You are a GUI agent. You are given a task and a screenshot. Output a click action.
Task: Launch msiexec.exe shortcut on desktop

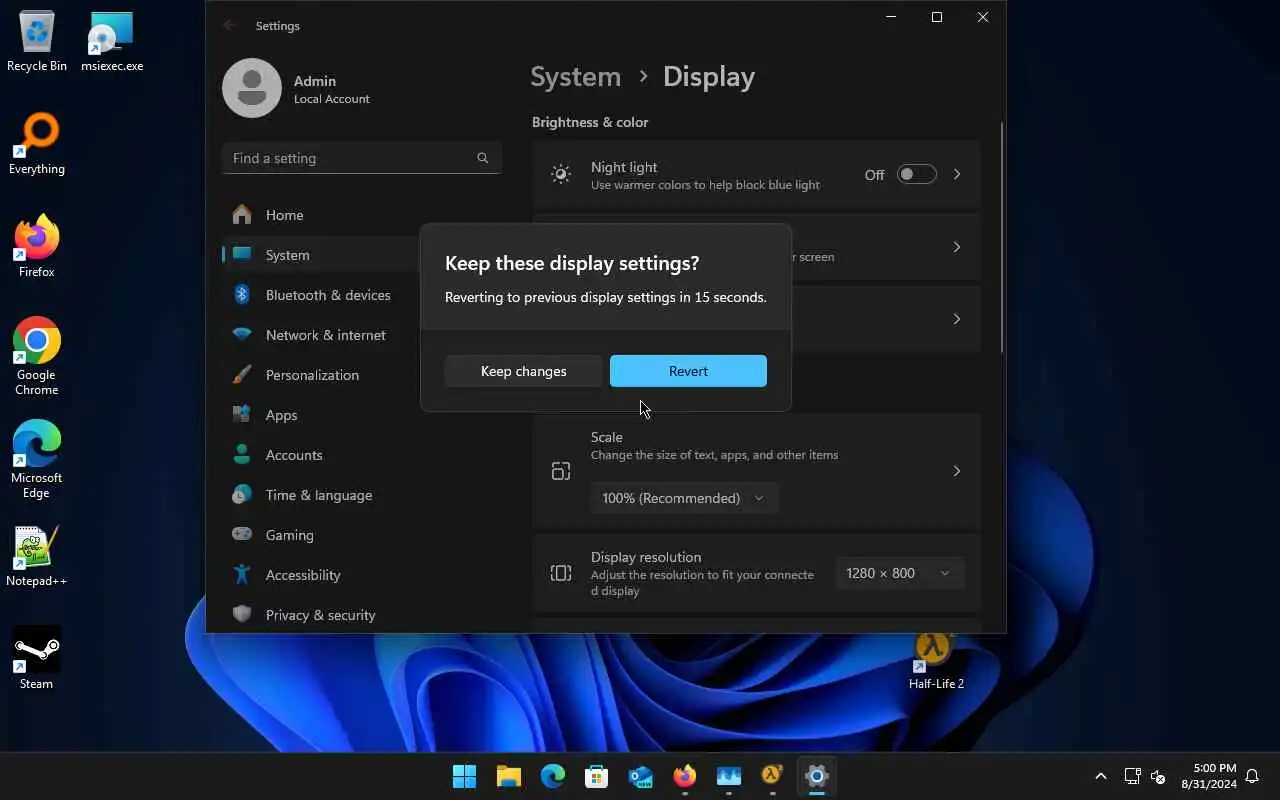112,42
